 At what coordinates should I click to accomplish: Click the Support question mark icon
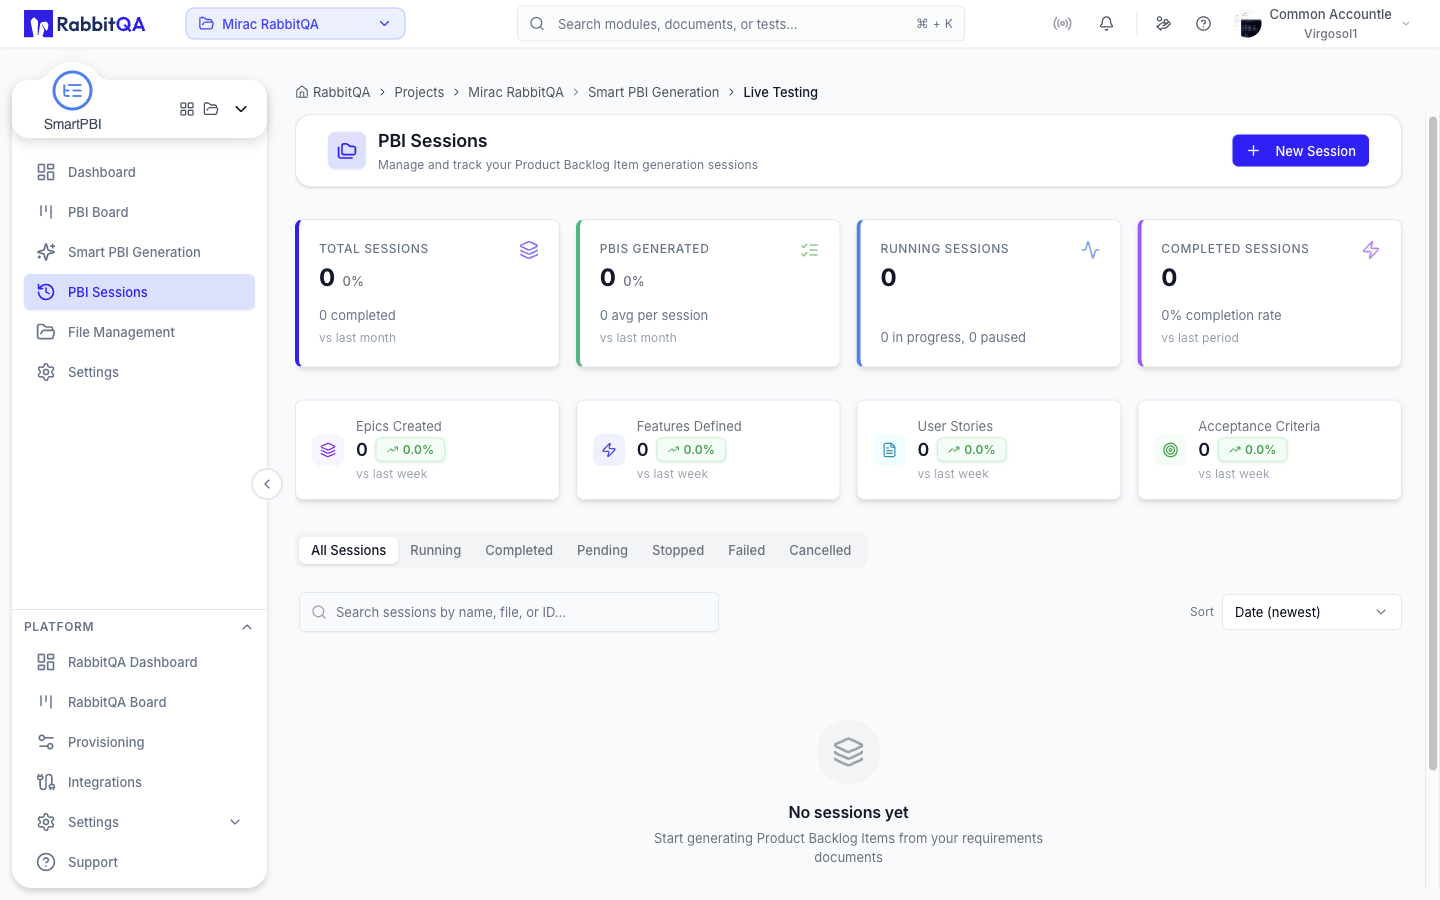pos(46,862)
